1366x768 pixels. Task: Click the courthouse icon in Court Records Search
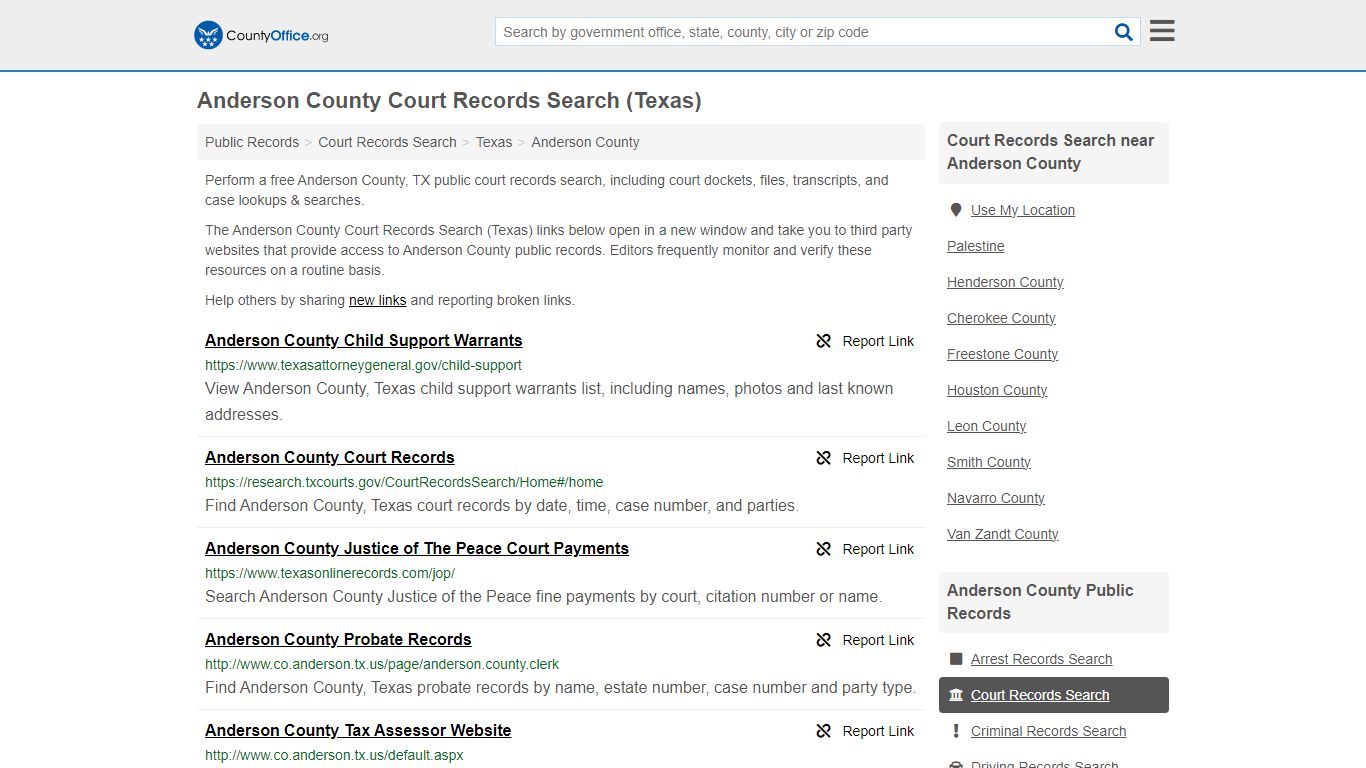pyautogui.click(x=956, y=695)
